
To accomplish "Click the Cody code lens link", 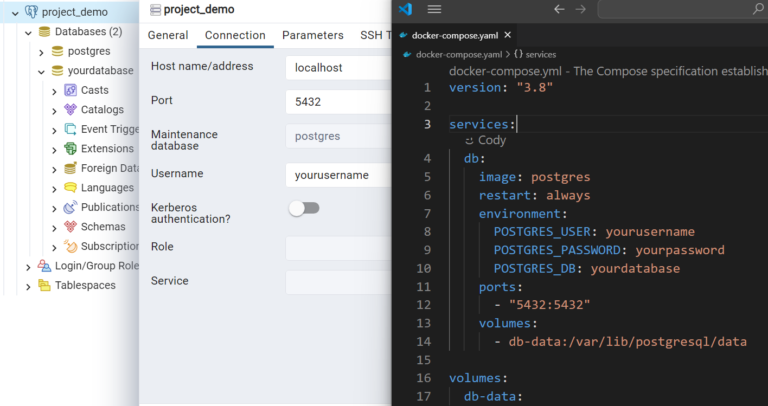I will pyautogui.click(x=485, y=141).
